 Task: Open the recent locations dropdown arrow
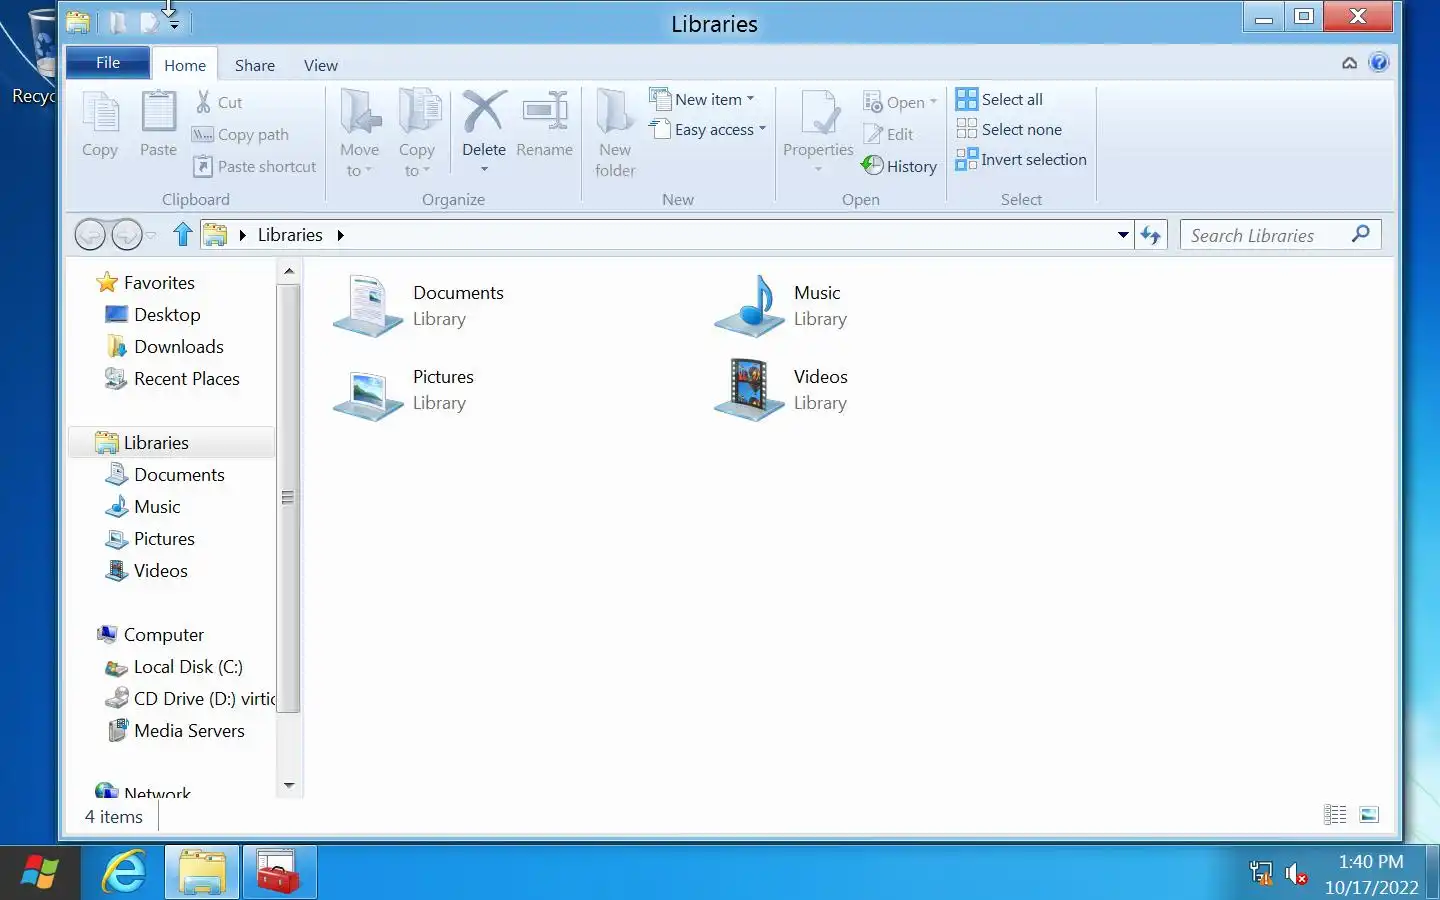tap(151, 235)
